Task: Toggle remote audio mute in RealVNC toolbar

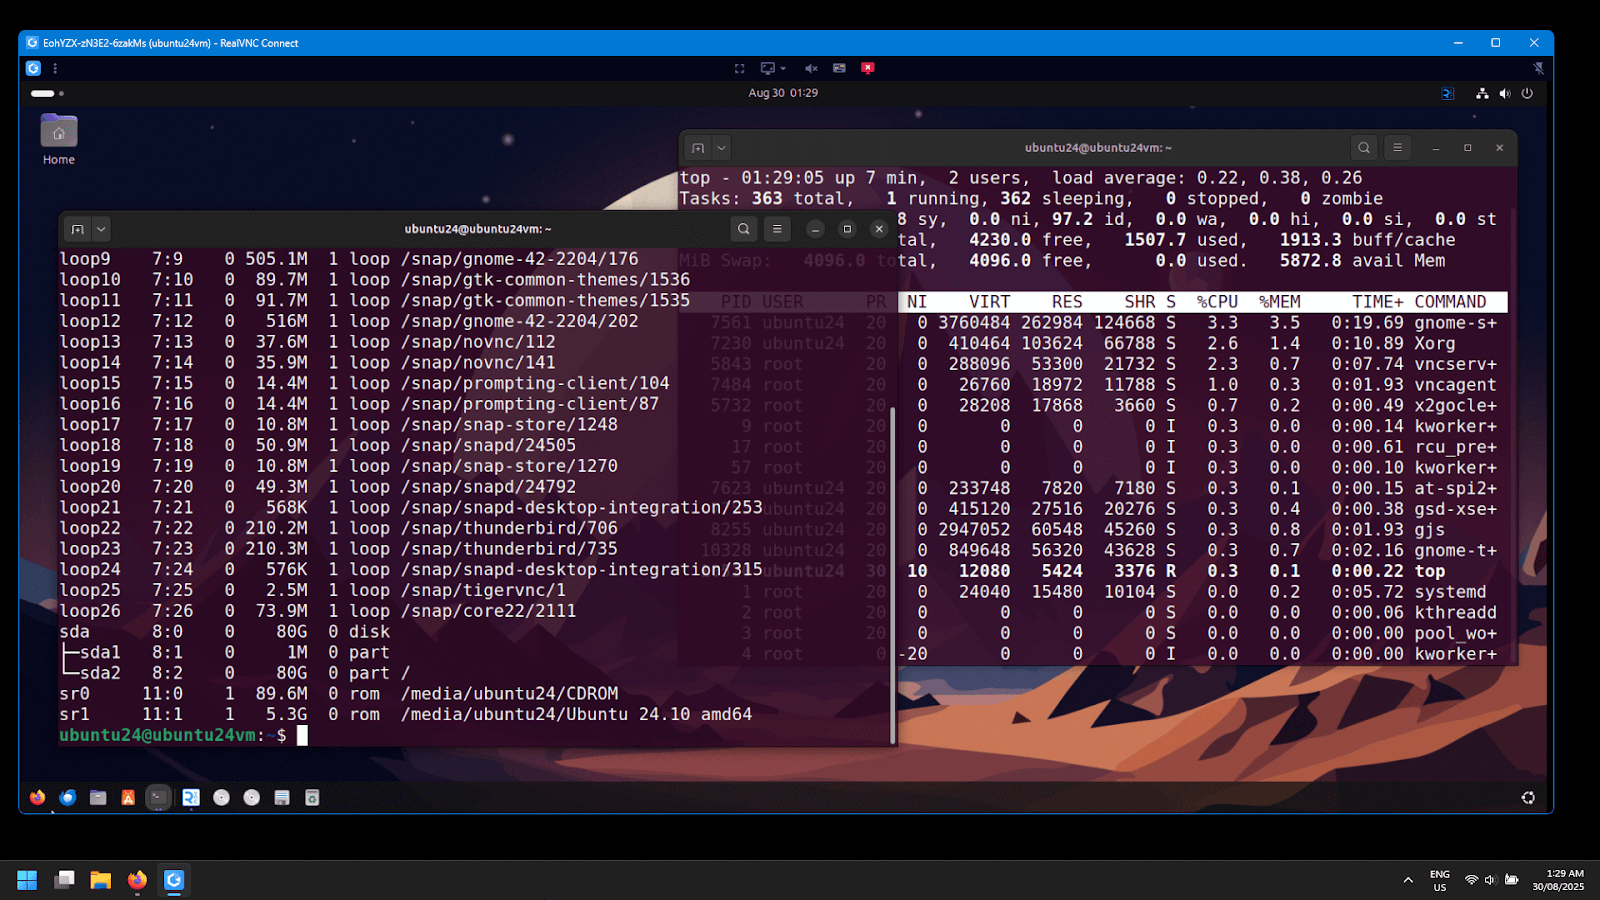Action: tap(811, 68)
